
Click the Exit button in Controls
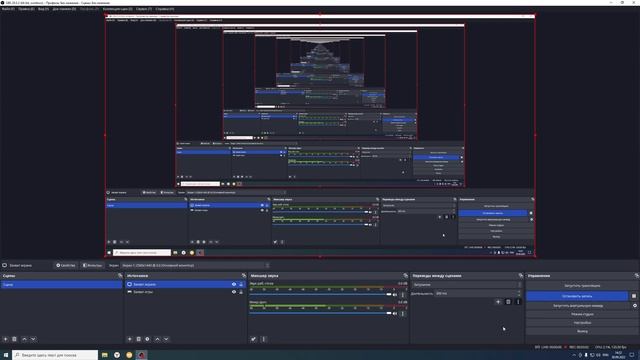pyautogui.click(x=582, y=331)
